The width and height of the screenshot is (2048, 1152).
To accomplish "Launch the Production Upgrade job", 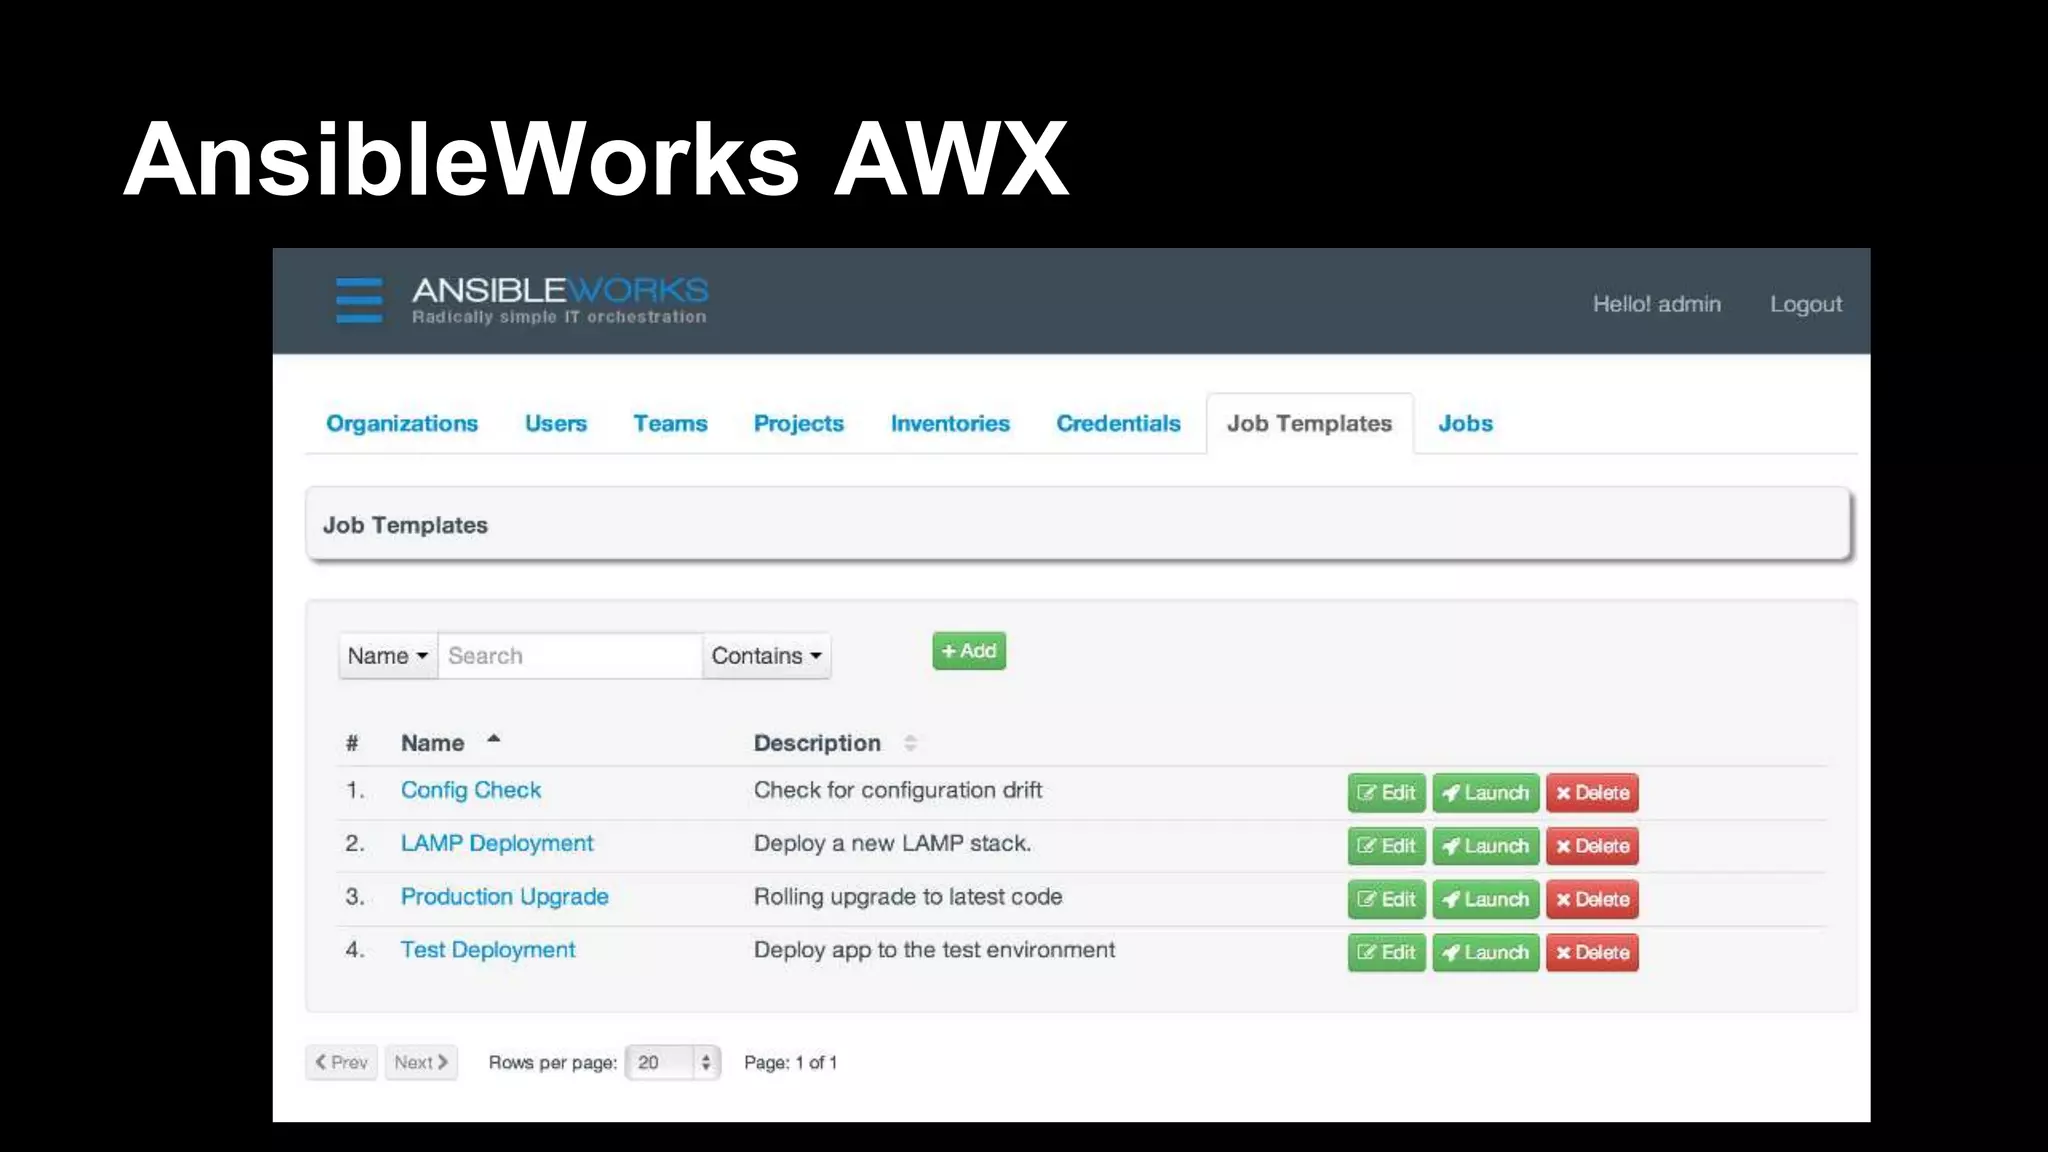I will tap(1485, 899).
